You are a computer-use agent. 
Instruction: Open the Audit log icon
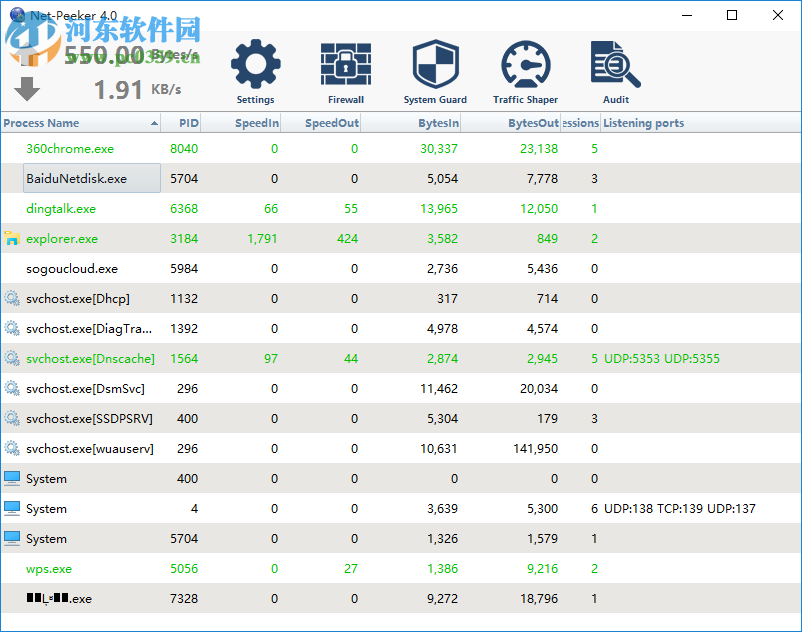[614, 62]
